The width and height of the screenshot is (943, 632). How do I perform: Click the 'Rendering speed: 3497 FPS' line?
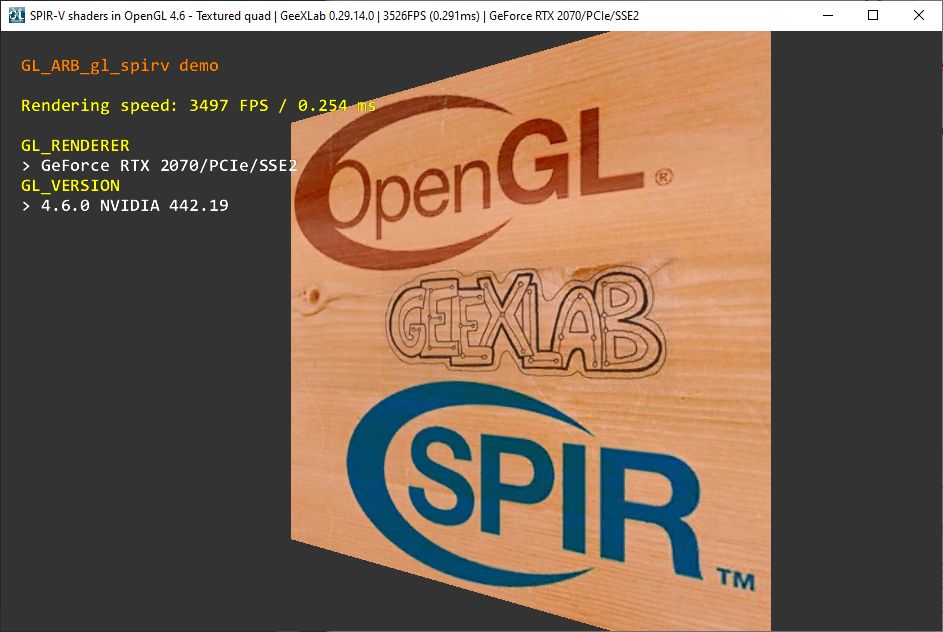(198, 106)
